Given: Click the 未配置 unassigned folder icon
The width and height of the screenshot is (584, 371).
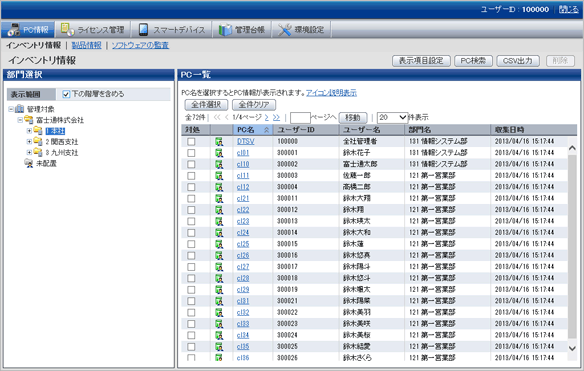Looking at the screenshot, I should (28, 163).
